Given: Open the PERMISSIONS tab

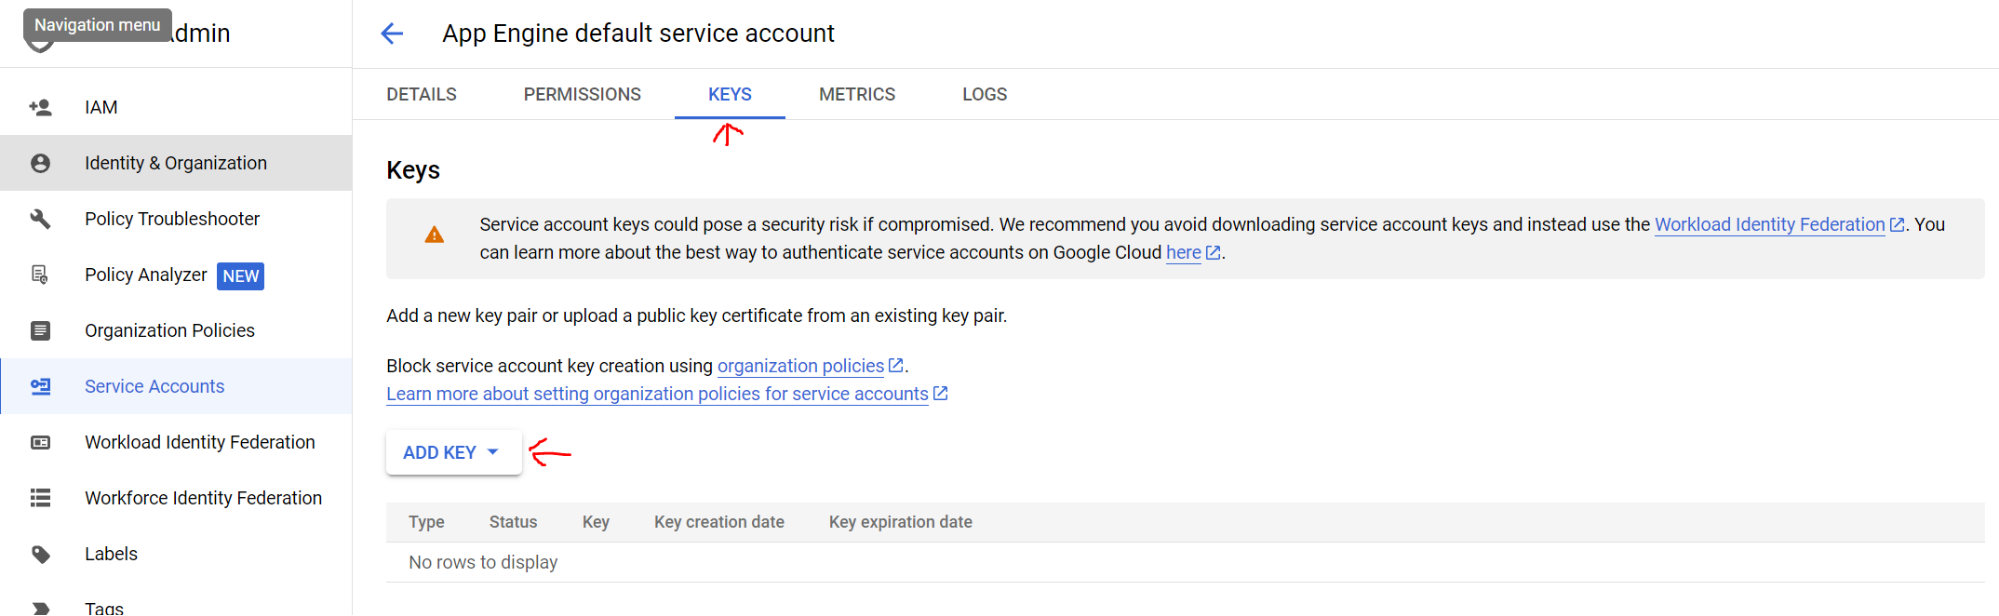Looking at the screenshot, I should pos(582,94).
